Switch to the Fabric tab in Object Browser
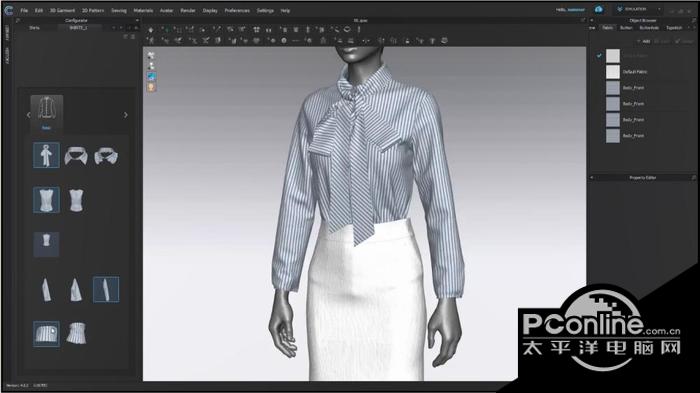This screenshot has height=393, width=700. (608, 28)
